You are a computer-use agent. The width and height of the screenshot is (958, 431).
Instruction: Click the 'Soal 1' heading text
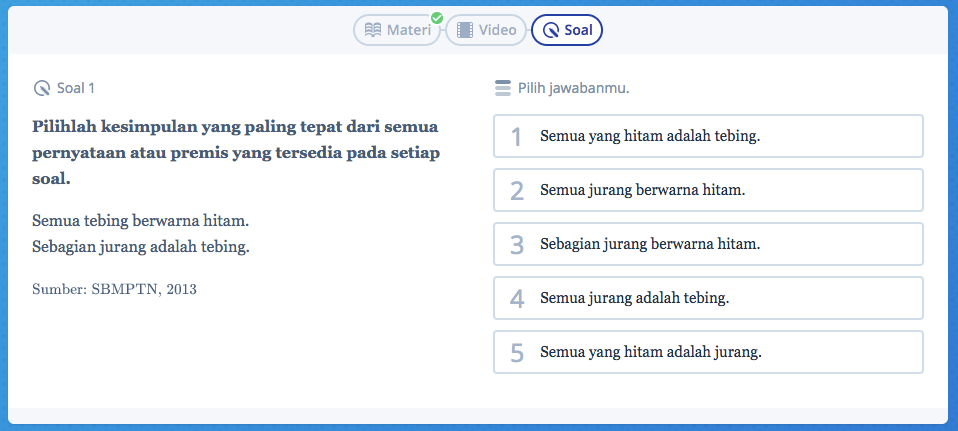pos(76,88)
